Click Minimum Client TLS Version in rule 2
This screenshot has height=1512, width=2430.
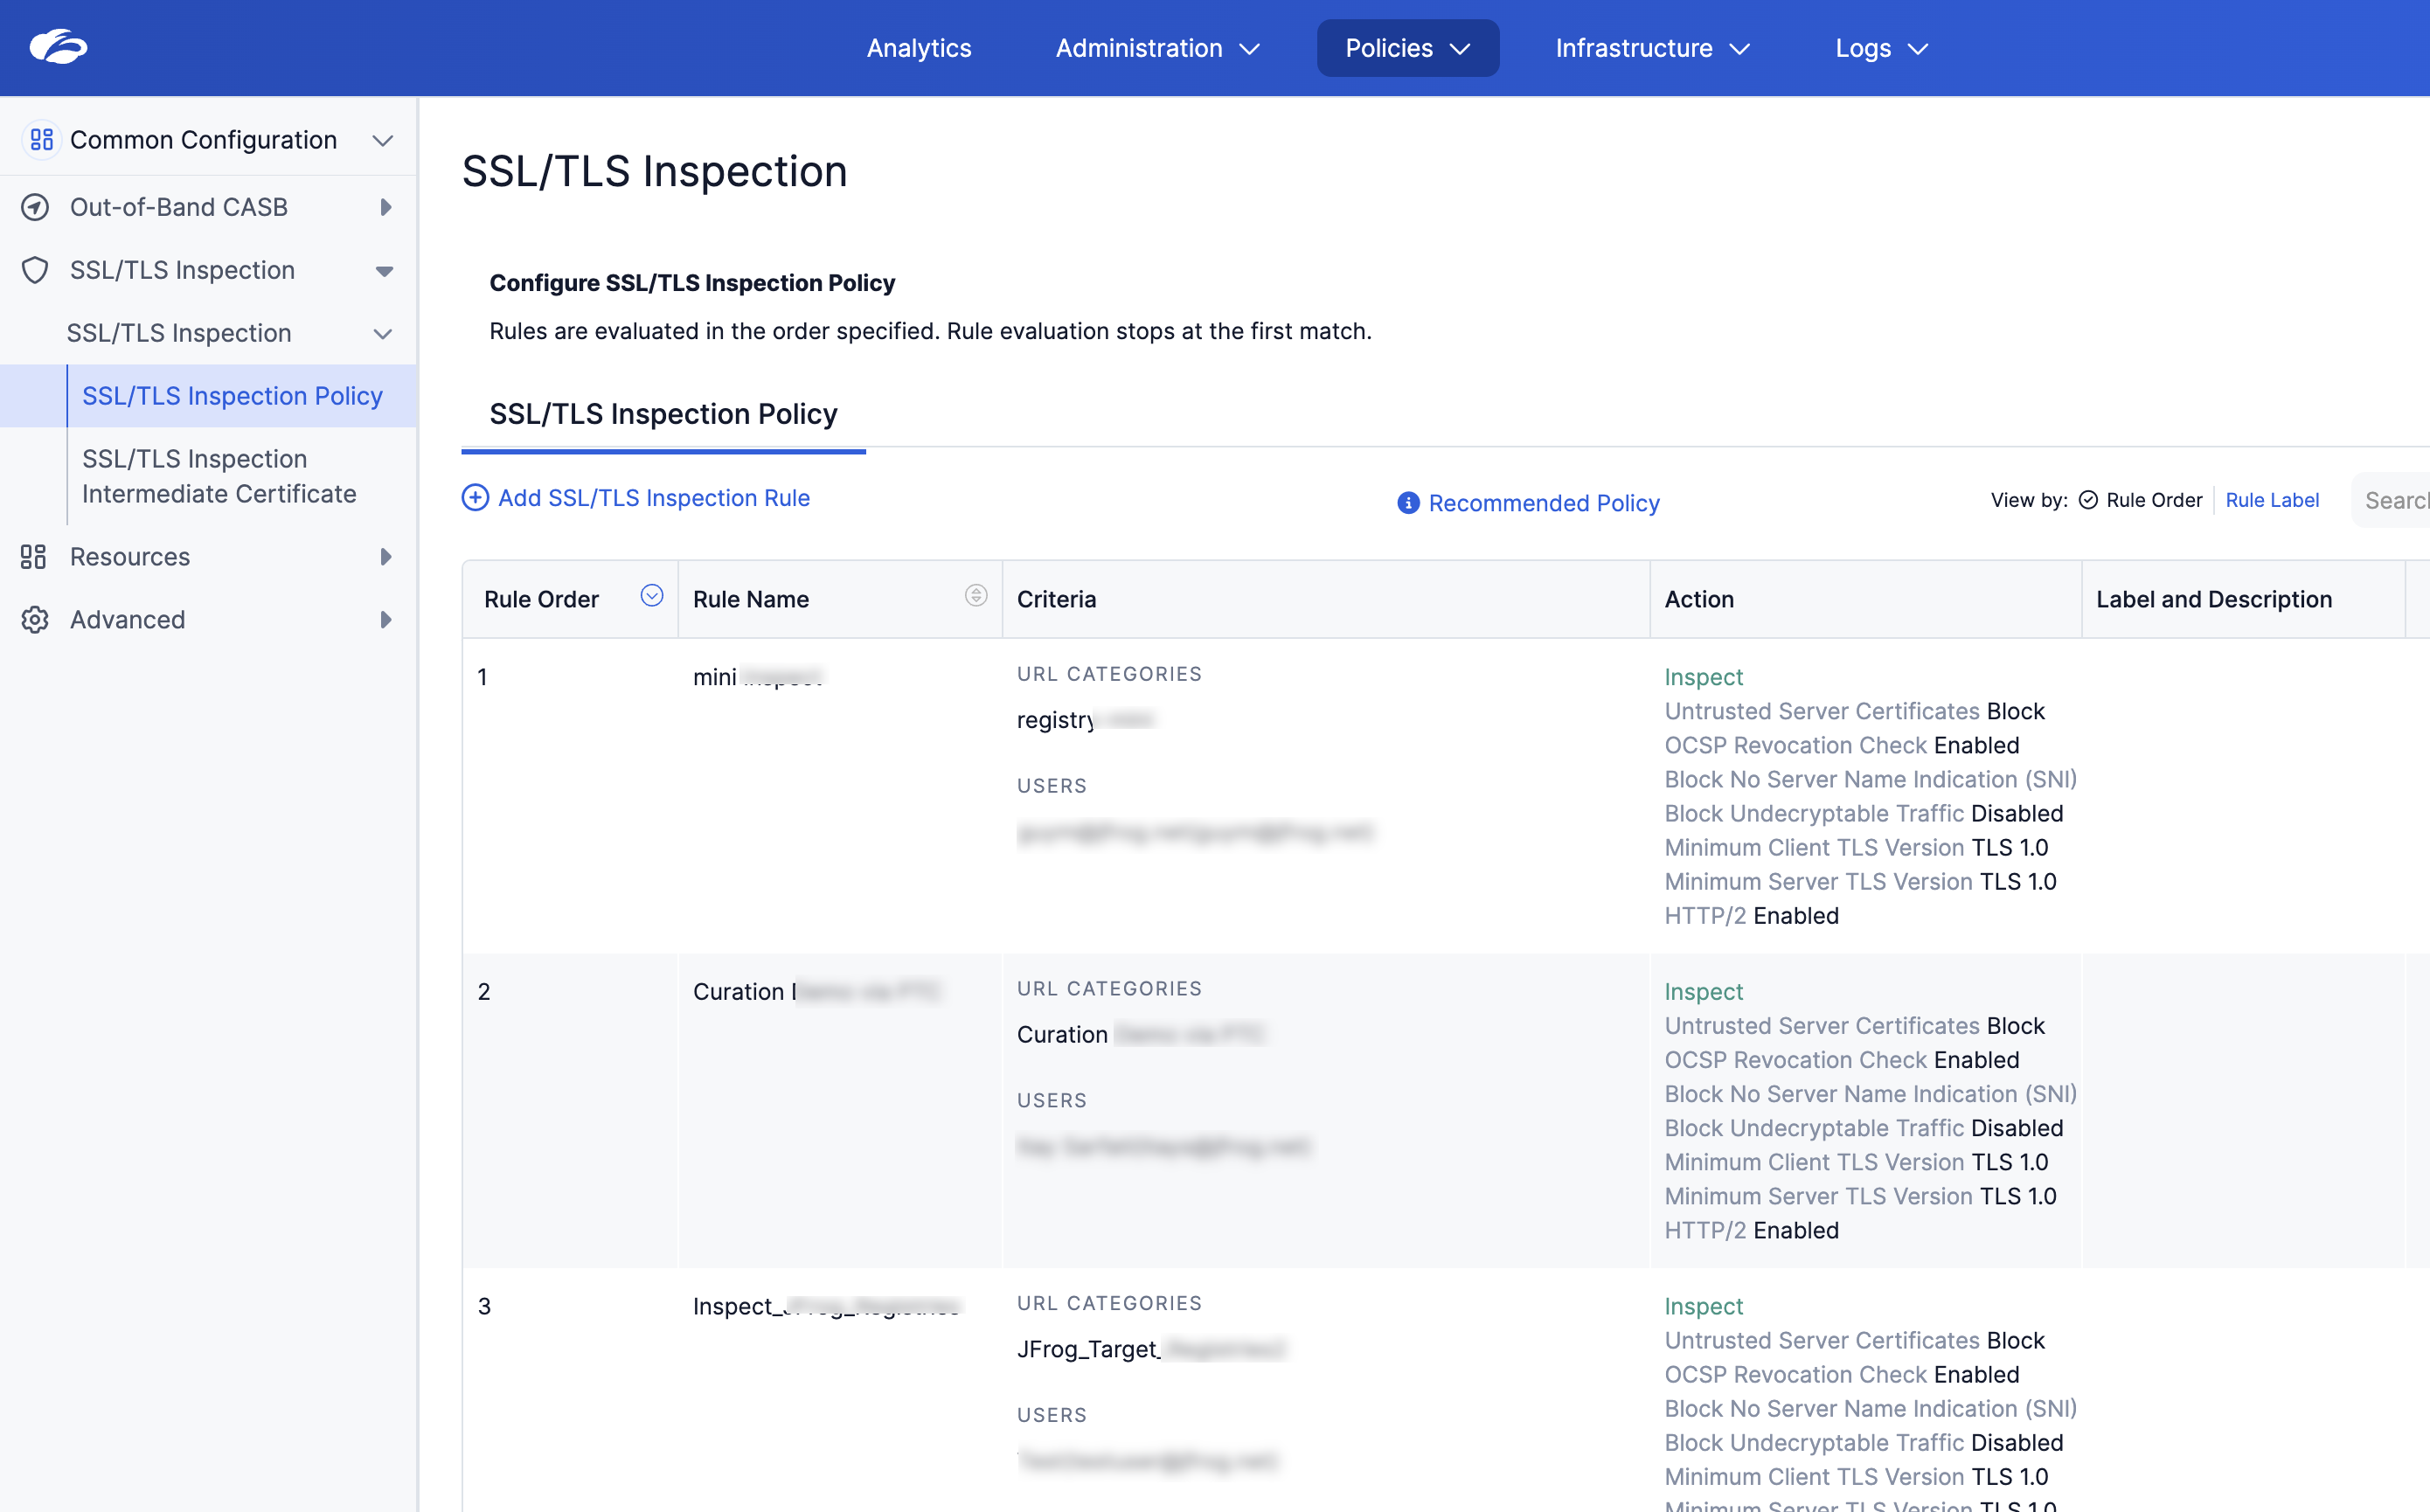(x=1856, y=1163)
